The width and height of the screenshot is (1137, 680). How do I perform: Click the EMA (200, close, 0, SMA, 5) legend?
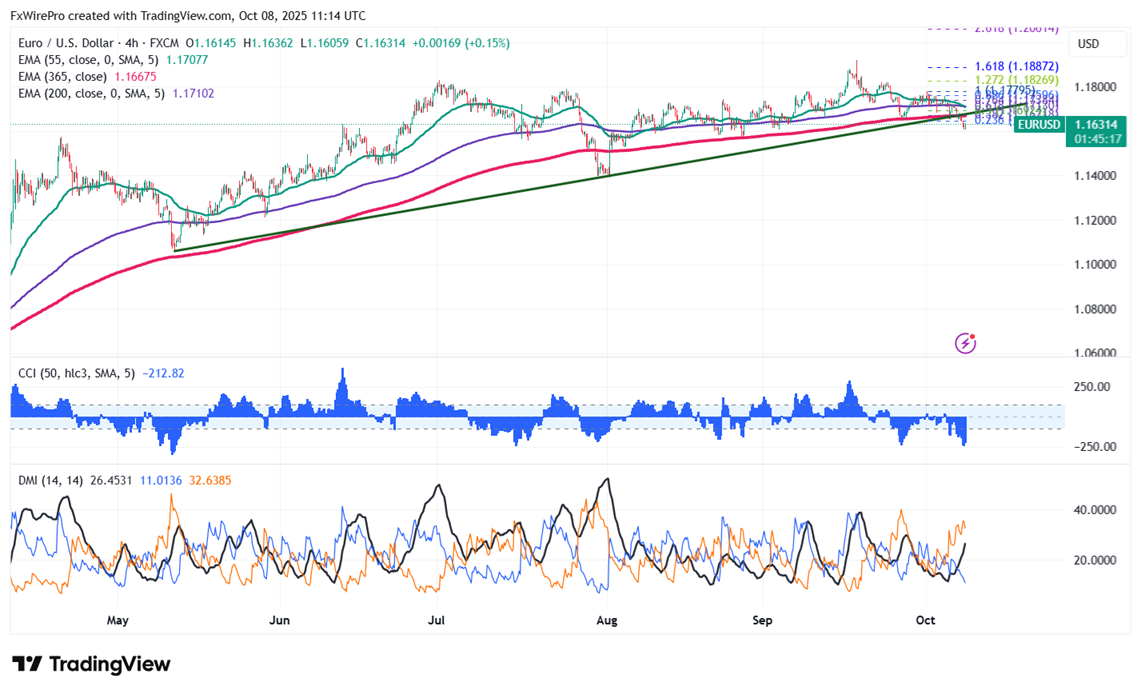pos(91,93)
